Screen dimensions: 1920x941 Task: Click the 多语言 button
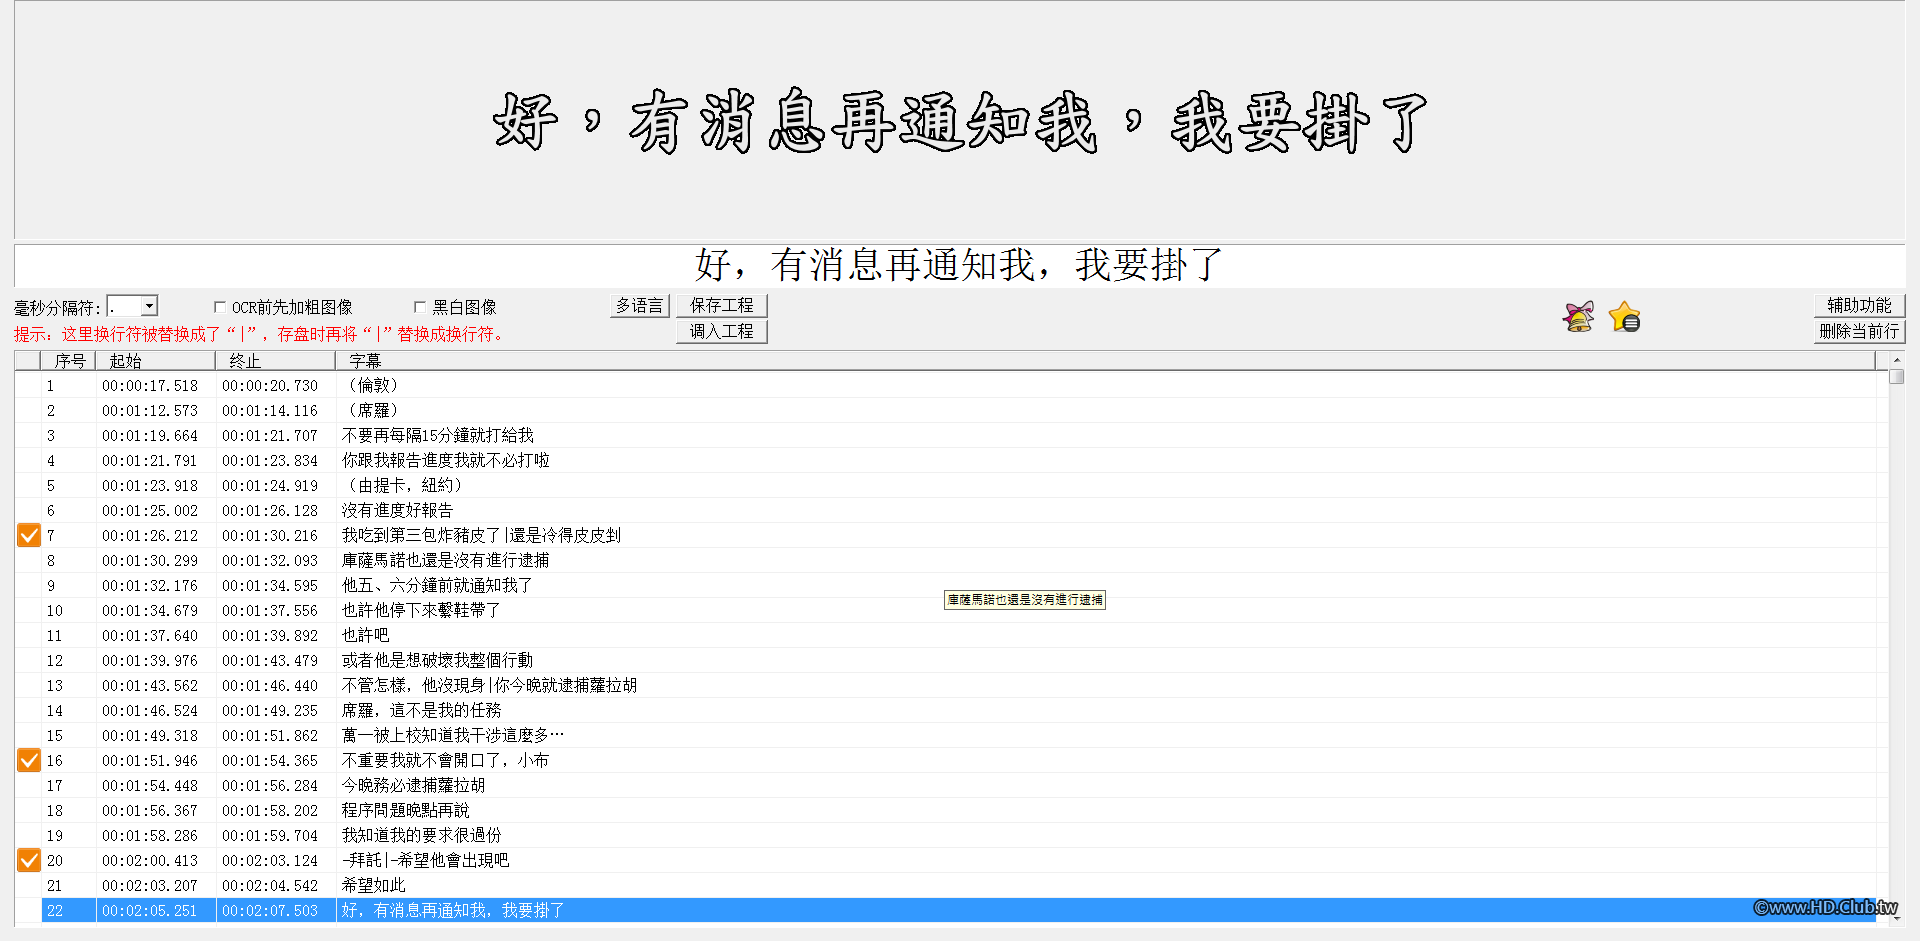(x=640, y=305)
